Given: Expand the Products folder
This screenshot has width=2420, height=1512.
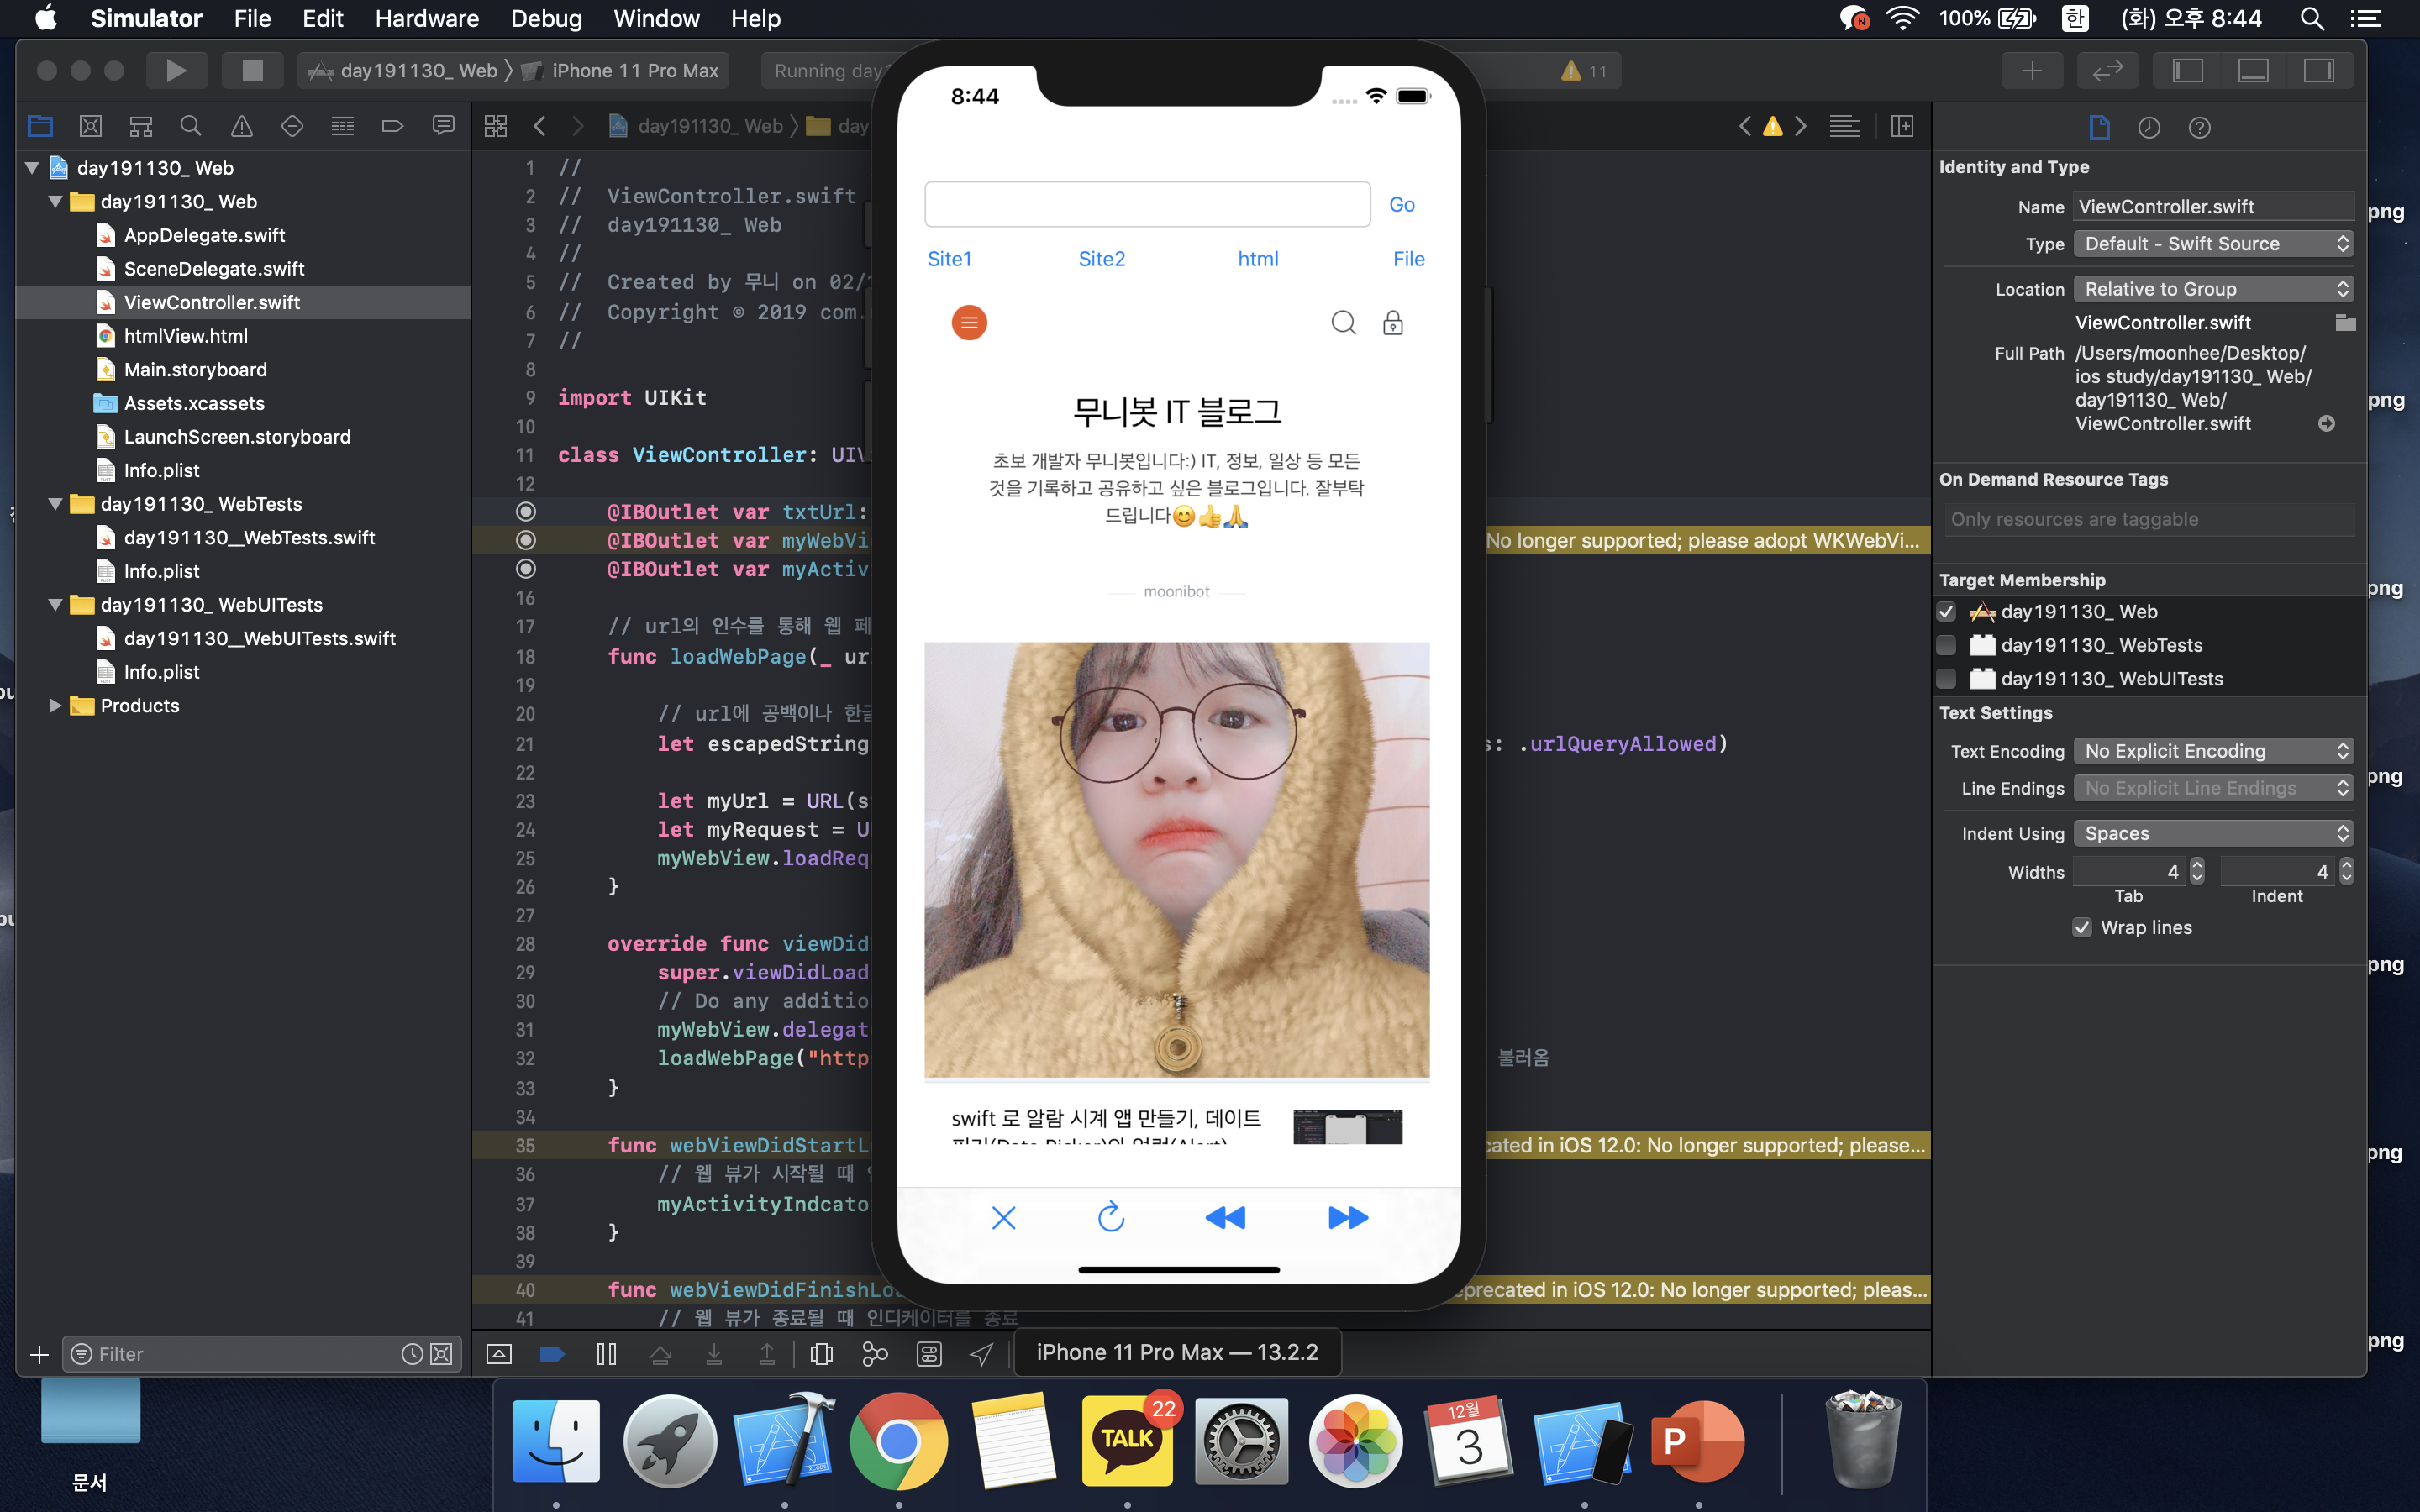Looking at the screenshot, I should 55,706.
